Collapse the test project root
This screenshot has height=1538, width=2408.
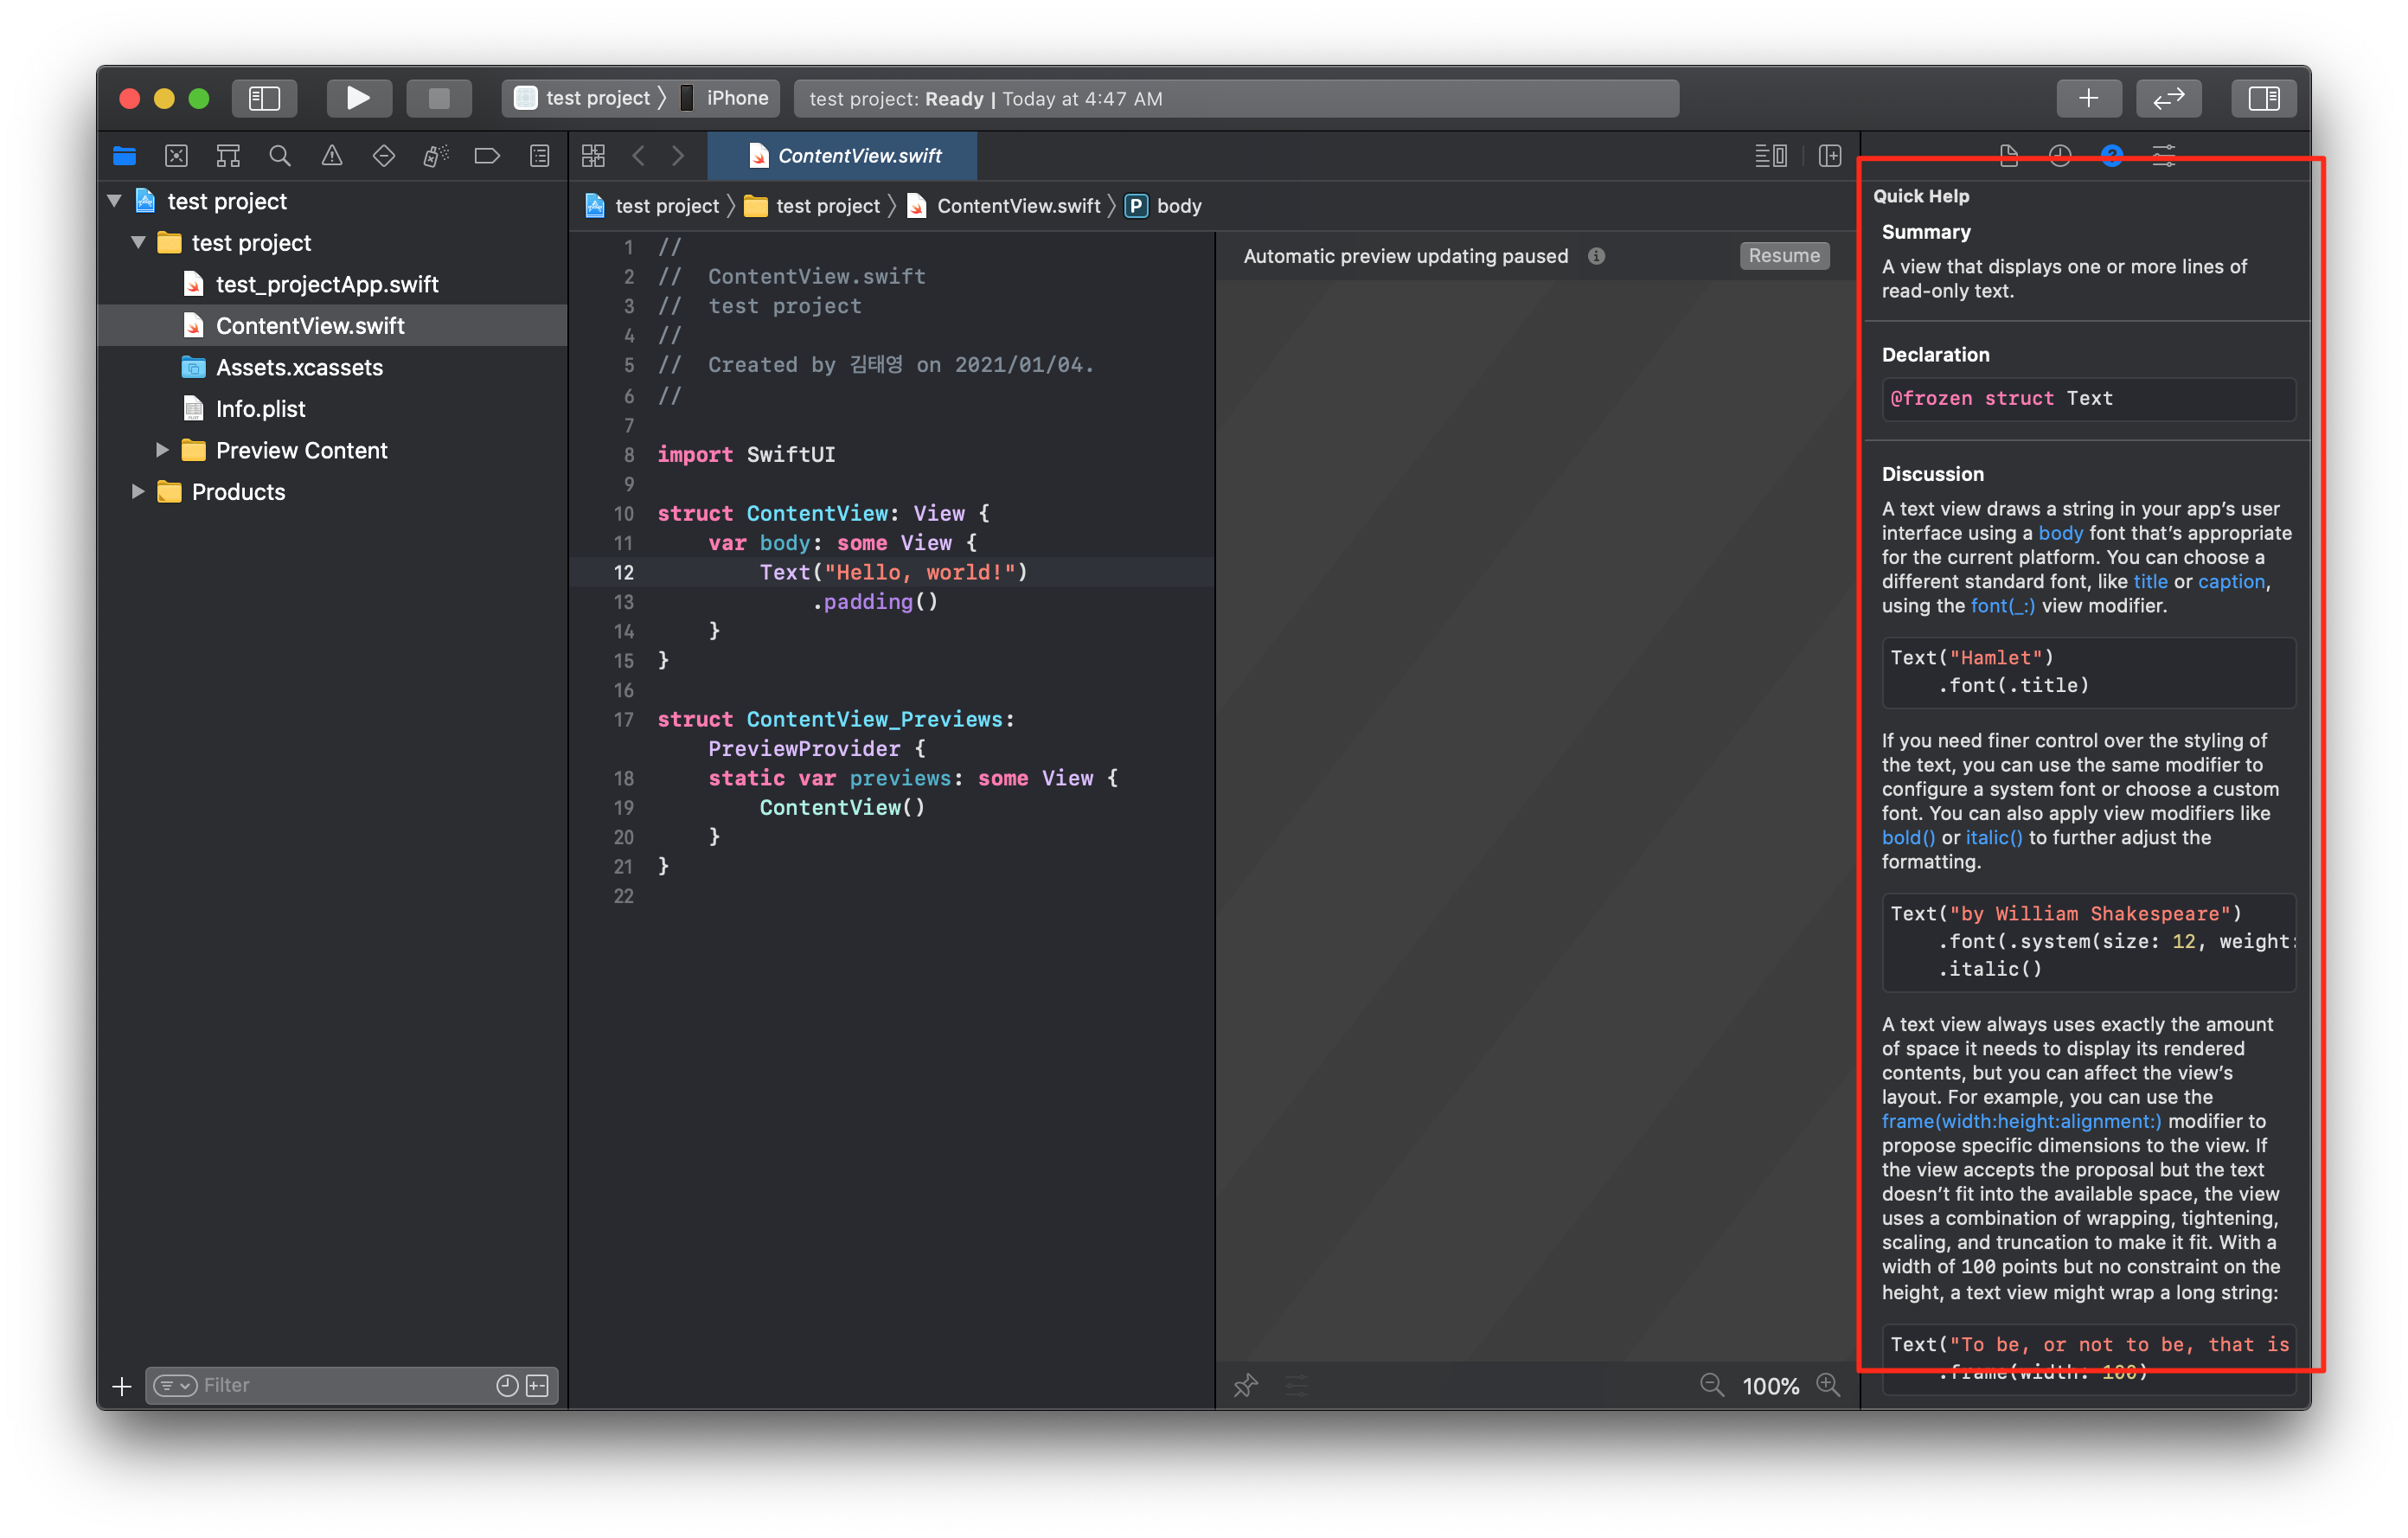click(x=115, y=201)
